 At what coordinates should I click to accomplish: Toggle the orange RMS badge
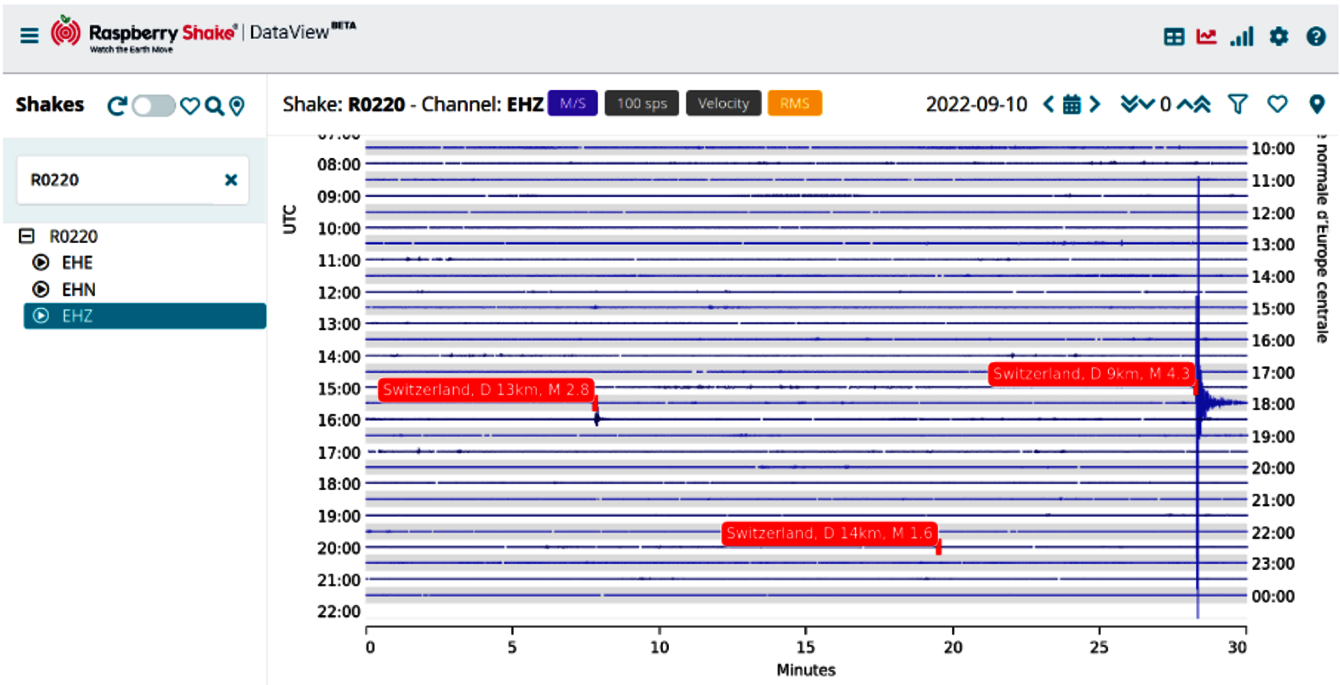794,104
